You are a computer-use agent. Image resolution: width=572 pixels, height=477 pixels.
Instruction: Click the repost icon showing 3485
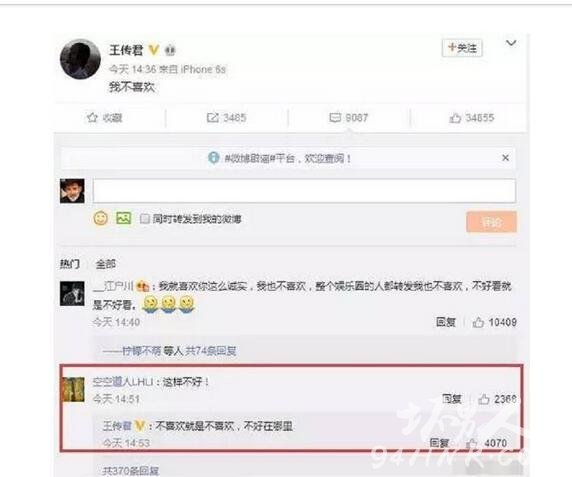(x=212, y=117)
